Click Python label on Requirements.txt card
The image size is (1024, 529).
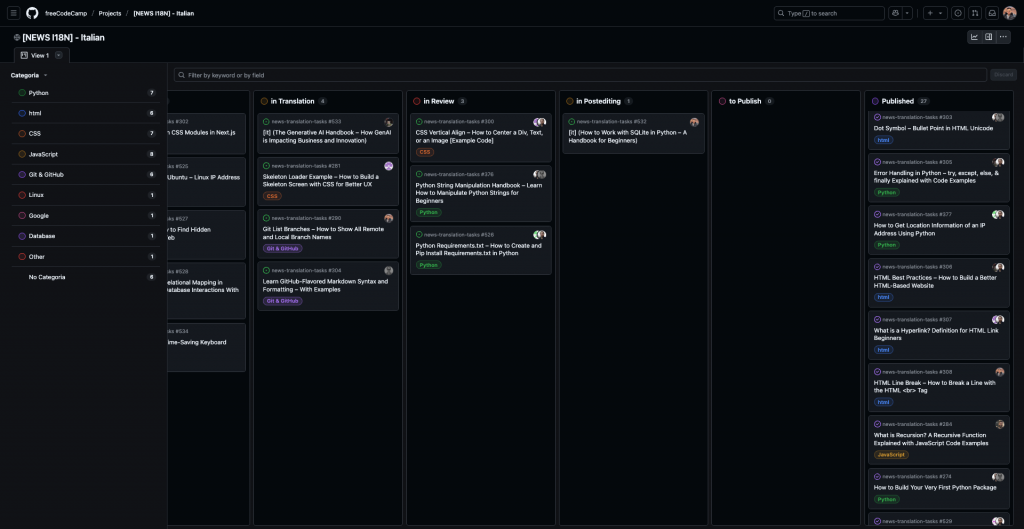pos(428,265)
